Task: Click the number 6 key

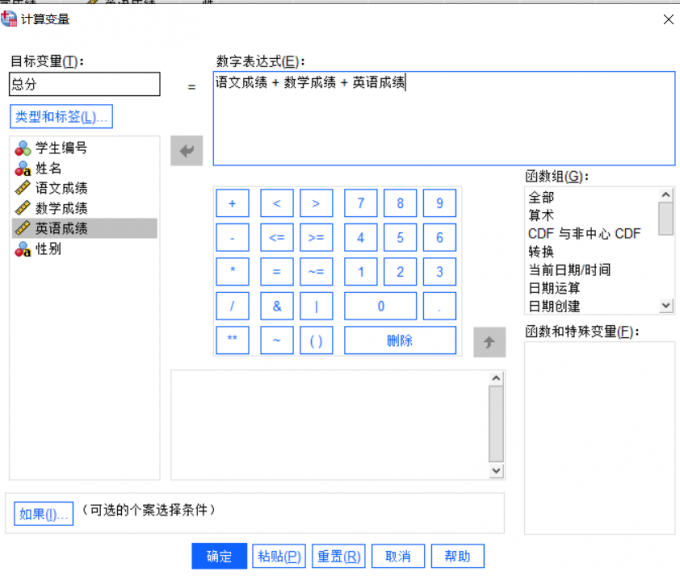Action: coord(440,237)
